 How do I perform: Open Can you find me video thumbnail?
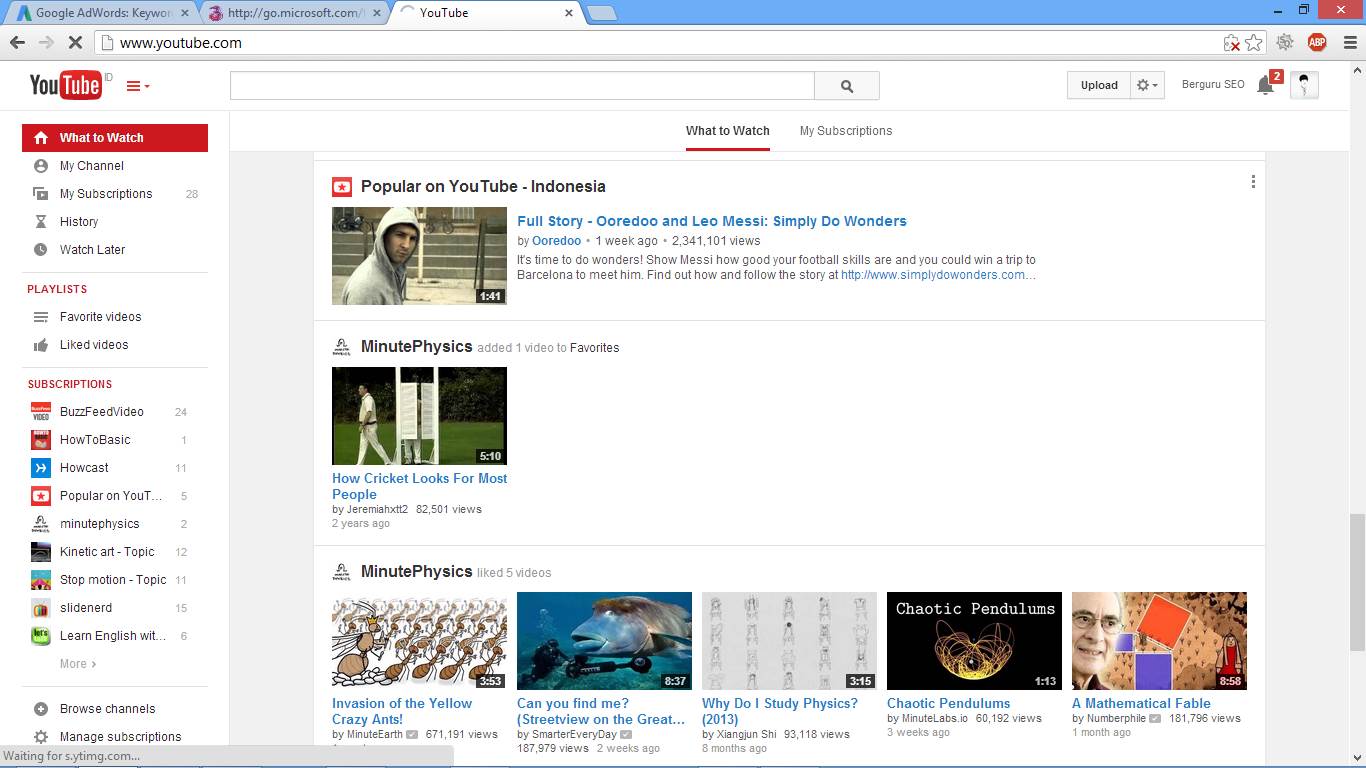click(x=604, y=641)
